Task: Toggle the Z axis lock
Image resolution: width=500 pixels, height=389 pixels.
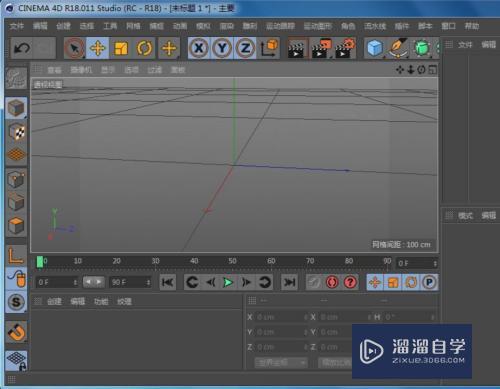Action: 245,48
